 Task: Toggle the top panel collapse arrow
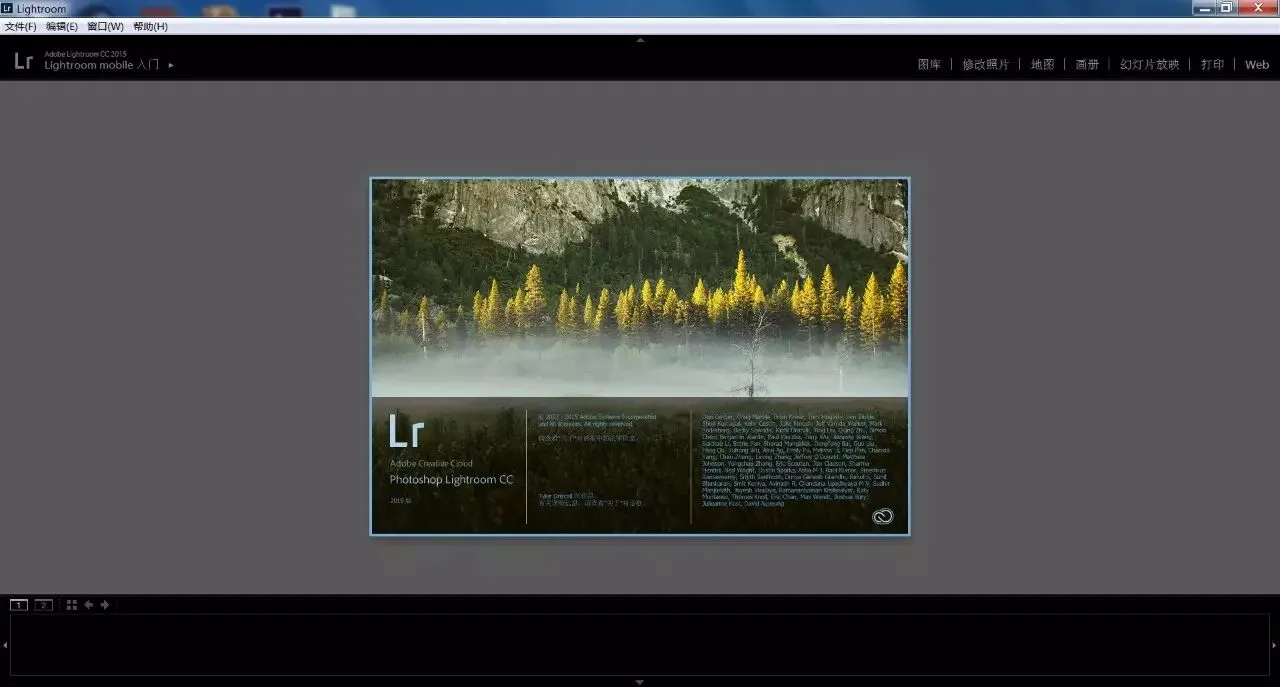click(640, 40)
